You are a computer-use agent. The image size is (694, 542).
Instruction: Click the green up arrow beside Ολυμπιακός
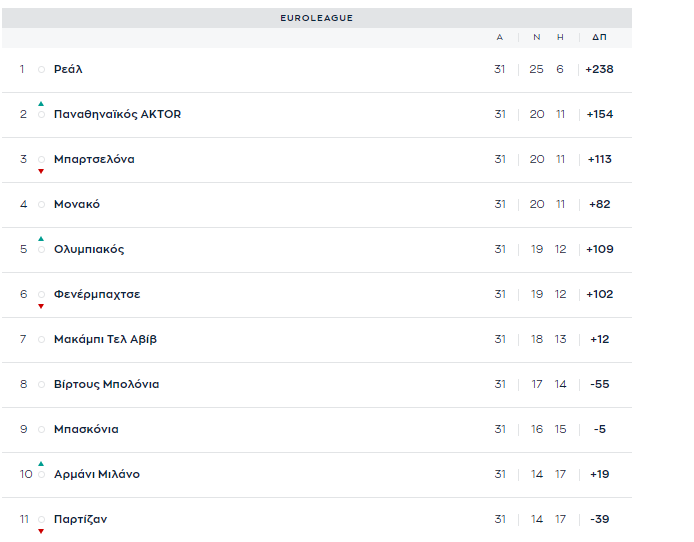41,238
